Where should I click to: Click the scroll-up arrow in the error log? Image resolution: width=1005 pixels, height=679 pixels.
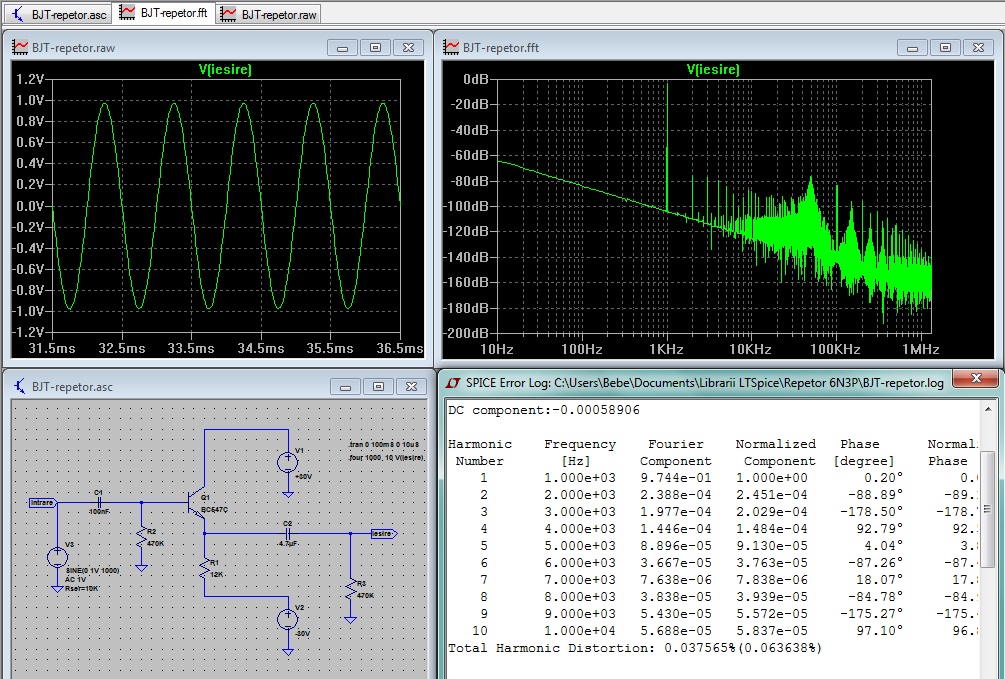click(988, 408)
